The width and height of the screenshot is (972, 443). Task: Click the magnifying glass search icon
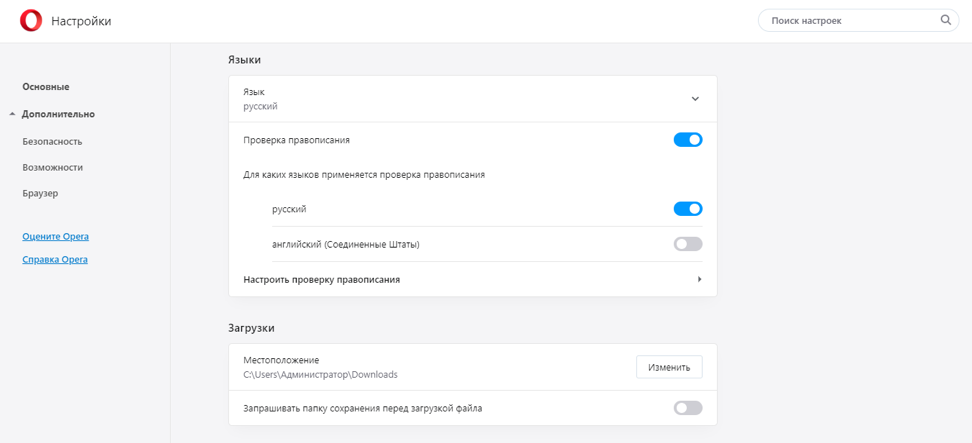pos(946,20)
